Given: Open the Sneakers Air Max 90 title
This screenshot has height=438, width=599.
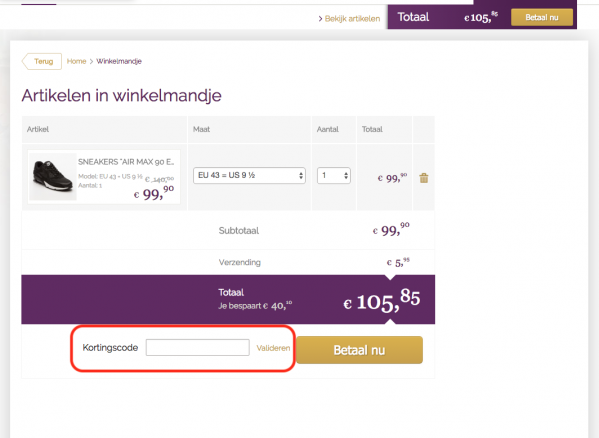Looking at the screenshot, I should (126, 162).
